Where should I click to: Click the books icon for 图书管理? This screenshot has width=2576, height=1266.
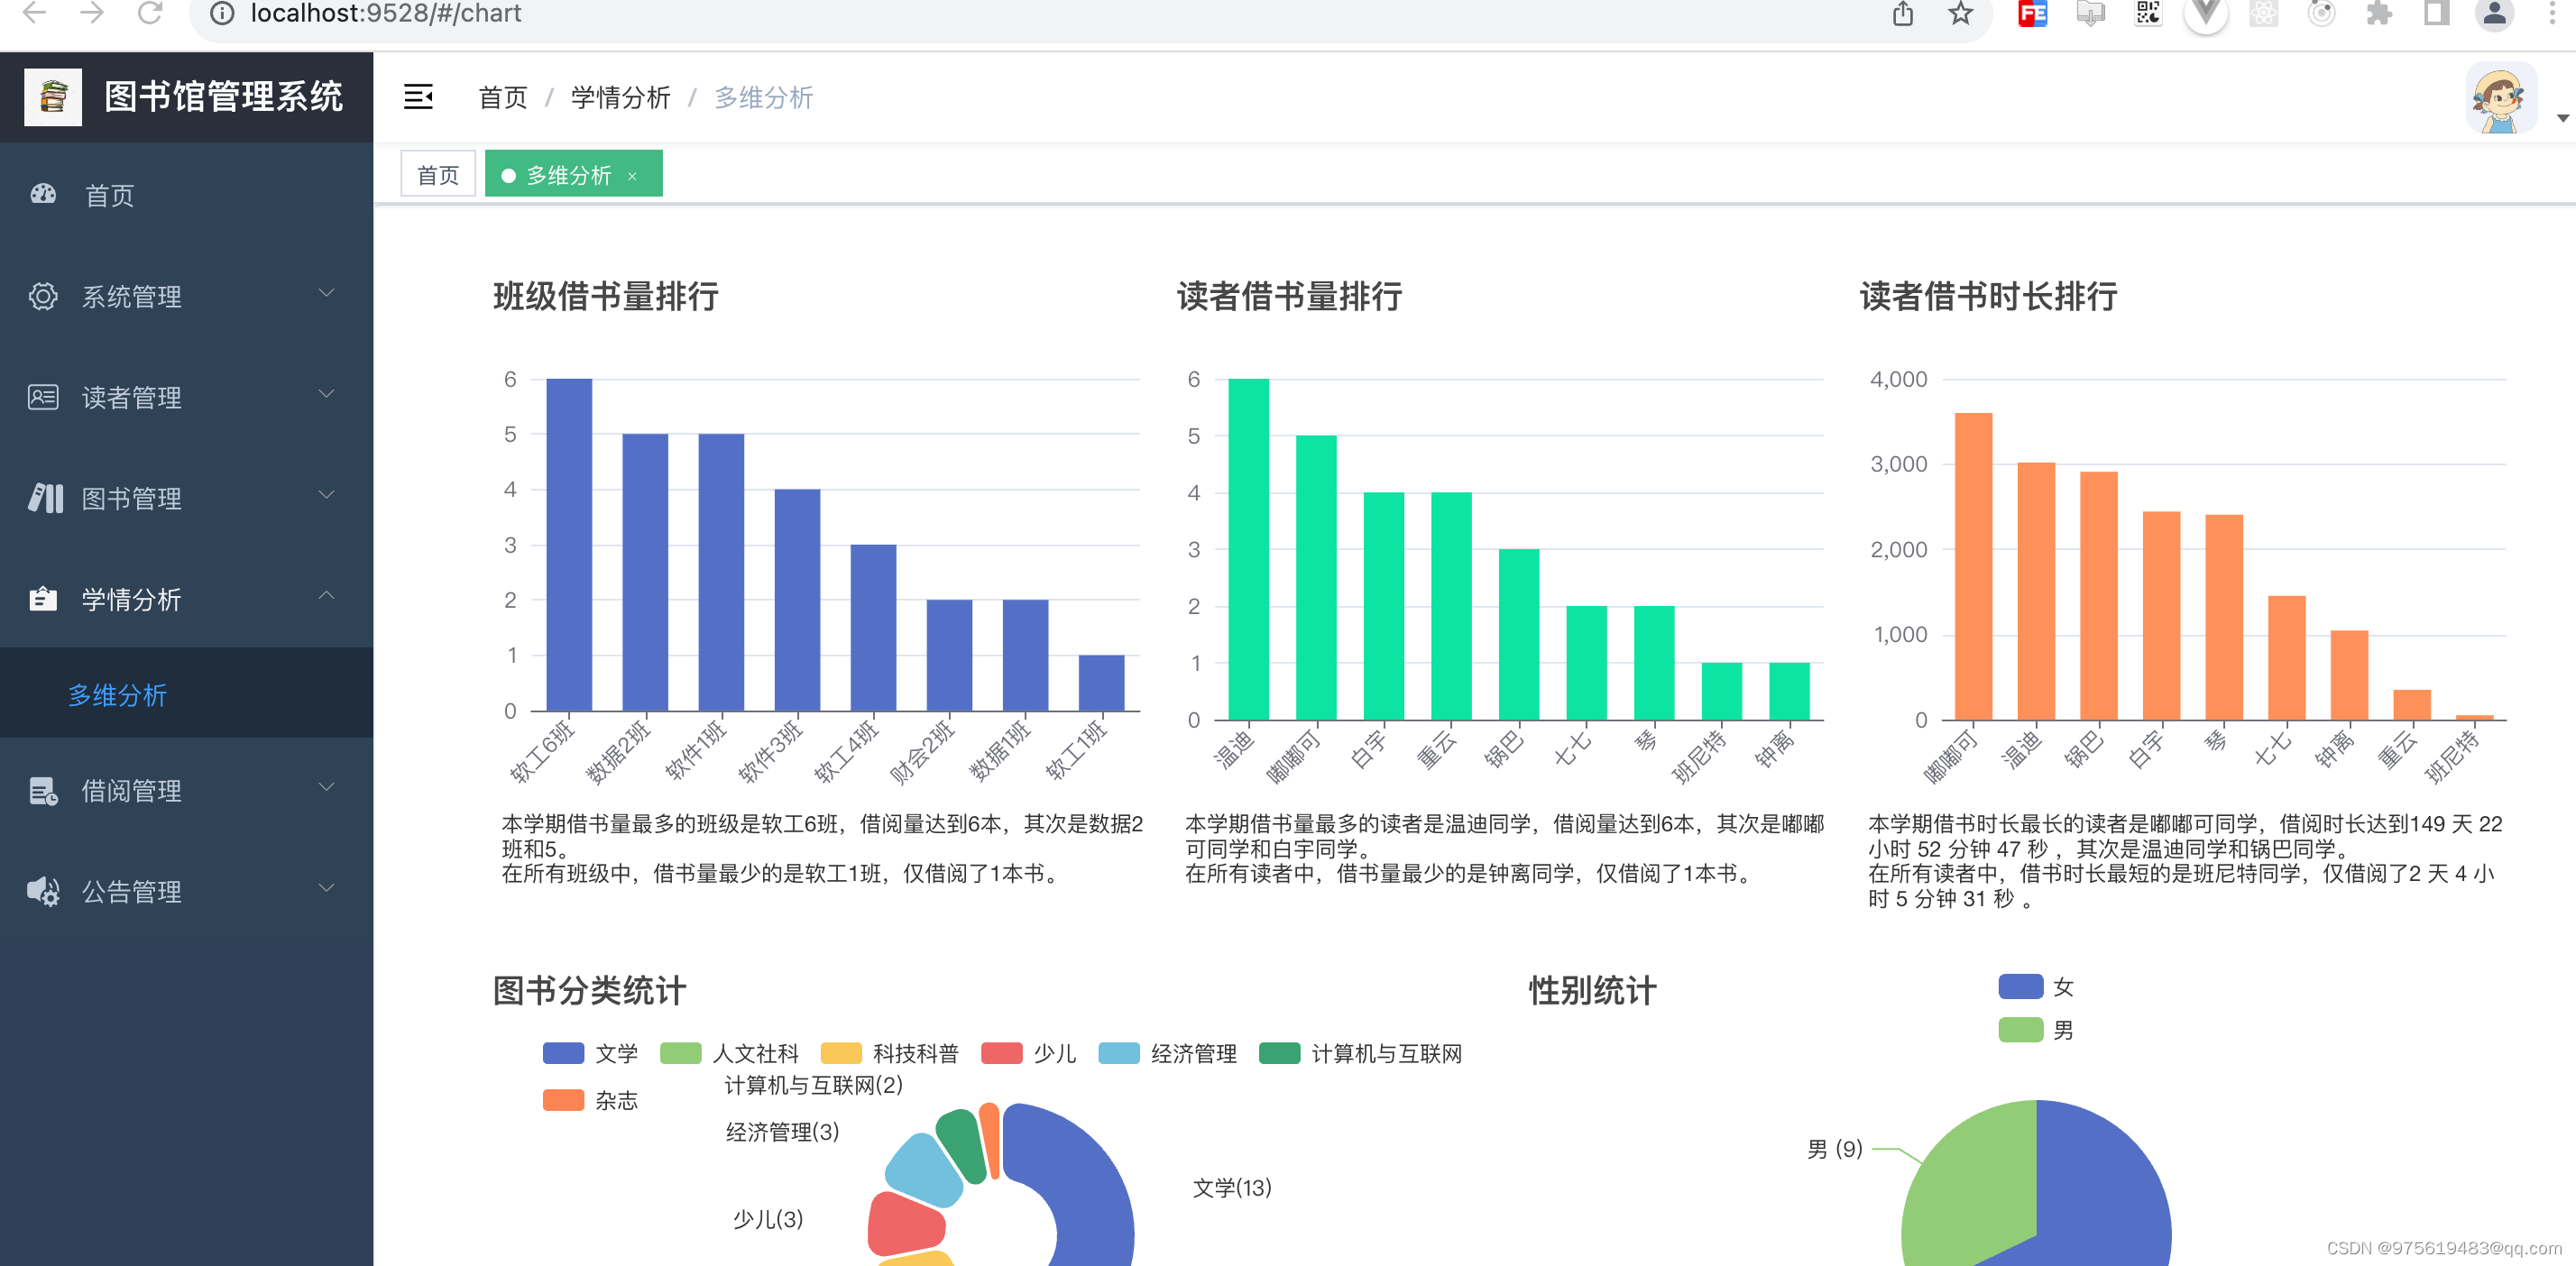(x=45, y=498)
